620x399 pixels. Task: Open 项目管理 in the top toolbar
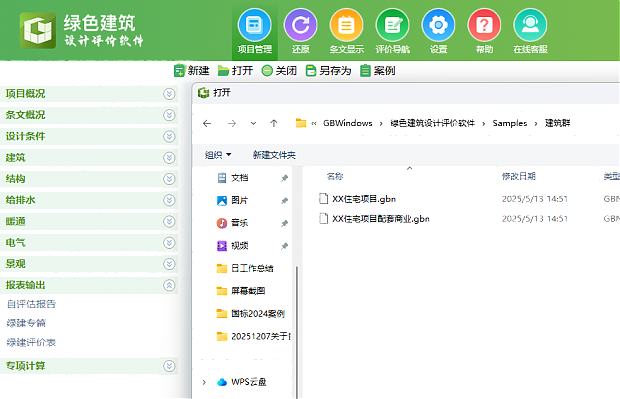255,32
